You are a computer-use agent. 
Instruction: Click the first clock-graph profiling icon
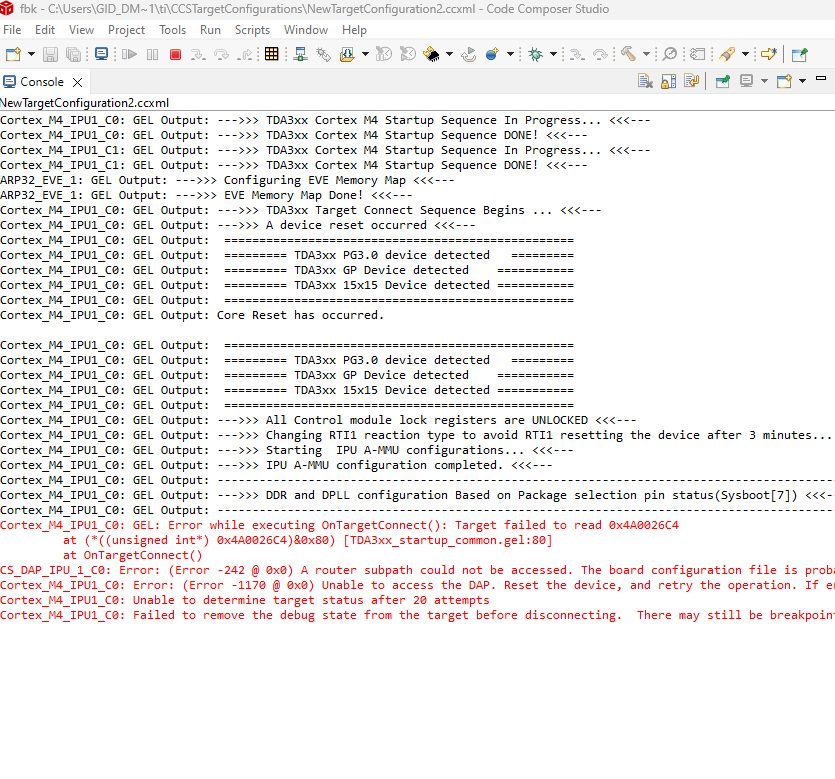pyautogui.click(x=384, y=54)
